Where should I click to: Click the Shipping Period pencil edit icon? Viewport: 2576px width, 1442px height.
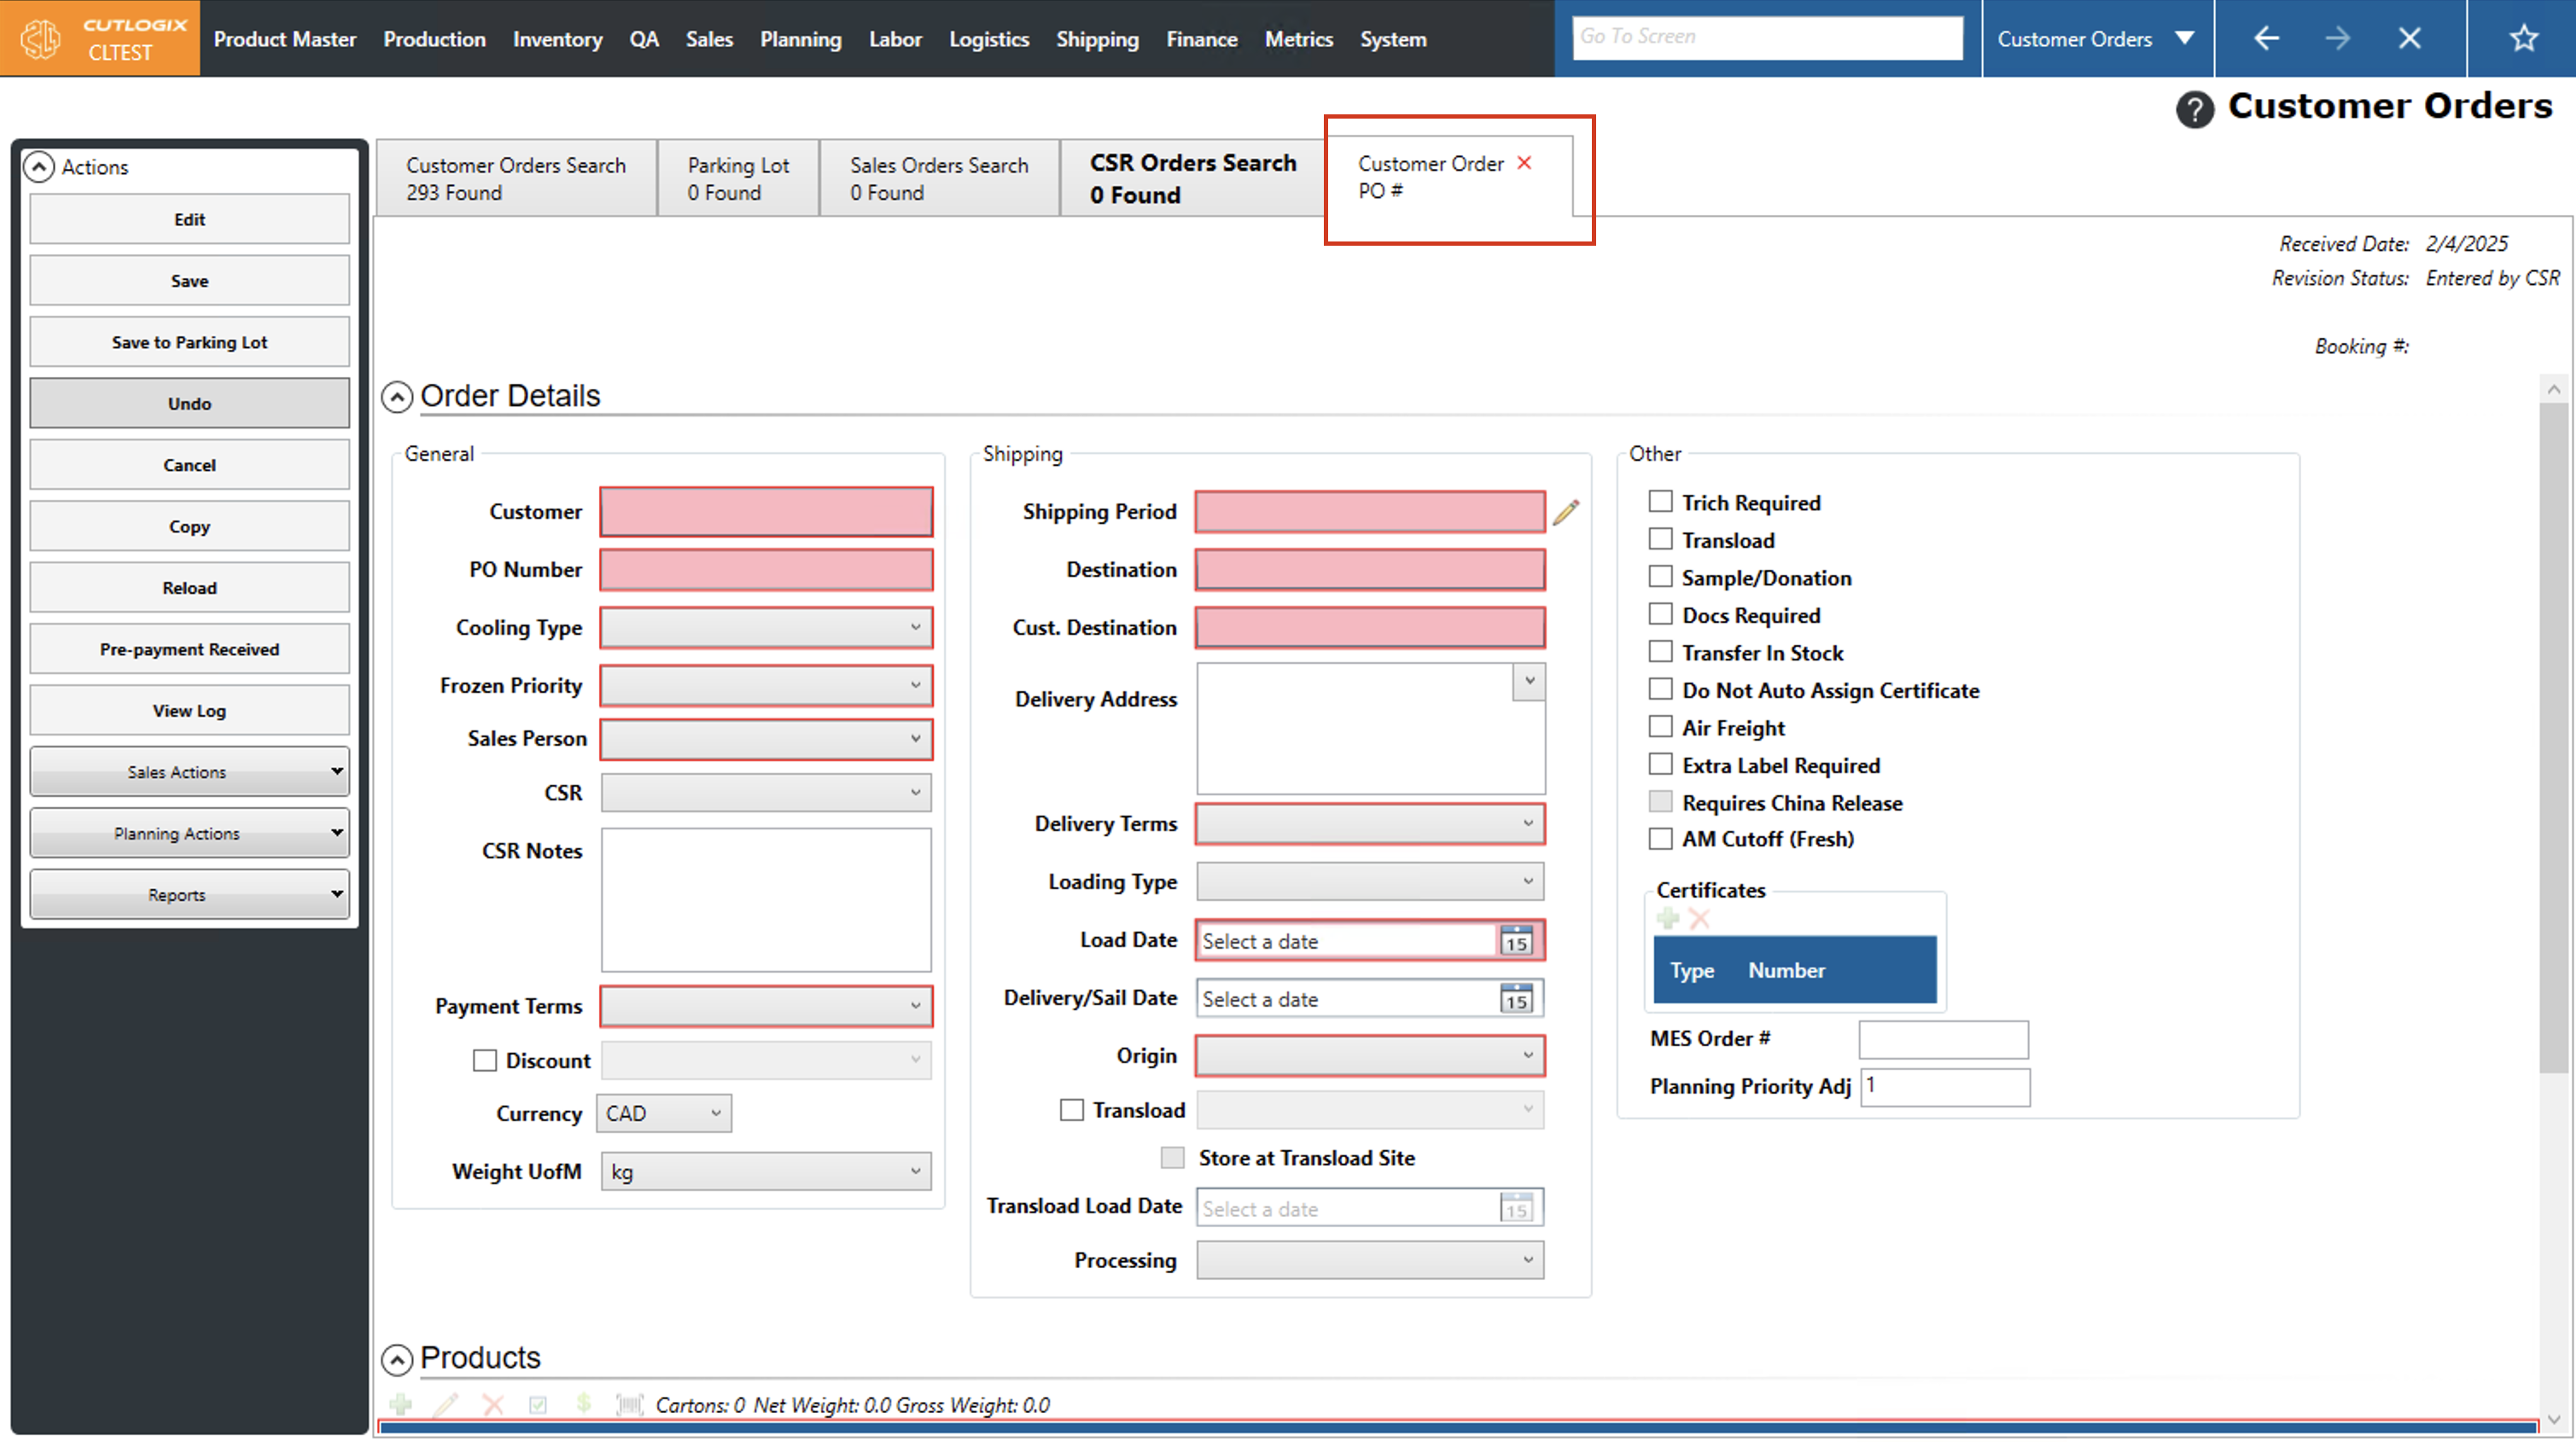[1566, 512]
